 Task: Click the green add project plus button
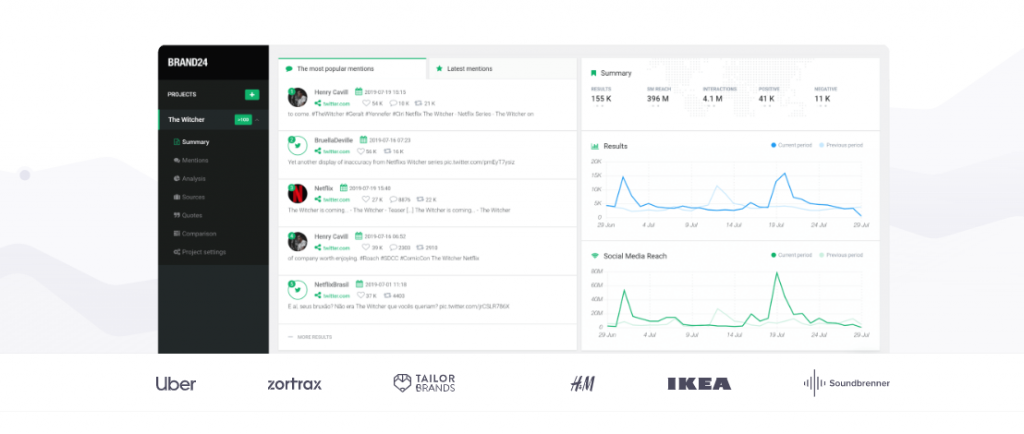[252, 95]
